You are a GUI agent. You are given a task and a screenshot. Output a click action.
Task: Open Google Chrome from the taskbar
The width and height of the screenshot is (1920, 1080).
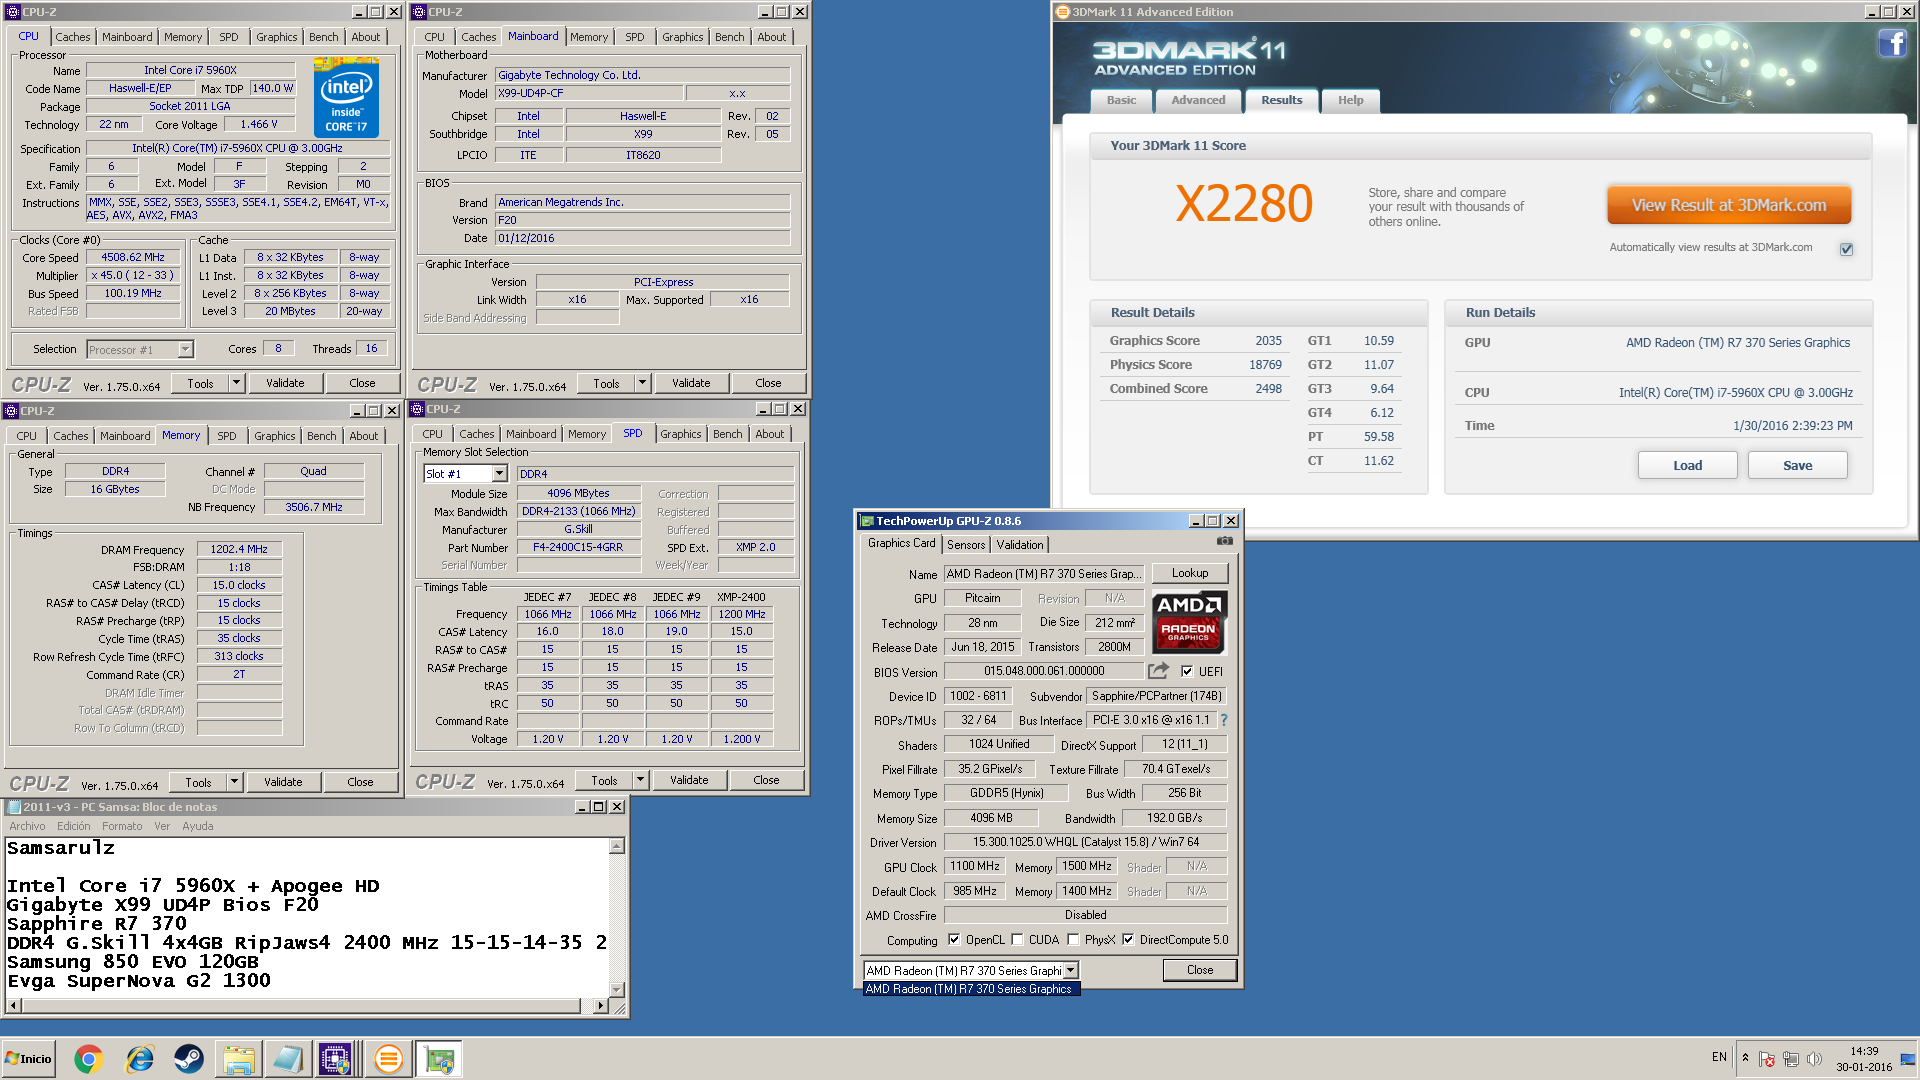88,1059
